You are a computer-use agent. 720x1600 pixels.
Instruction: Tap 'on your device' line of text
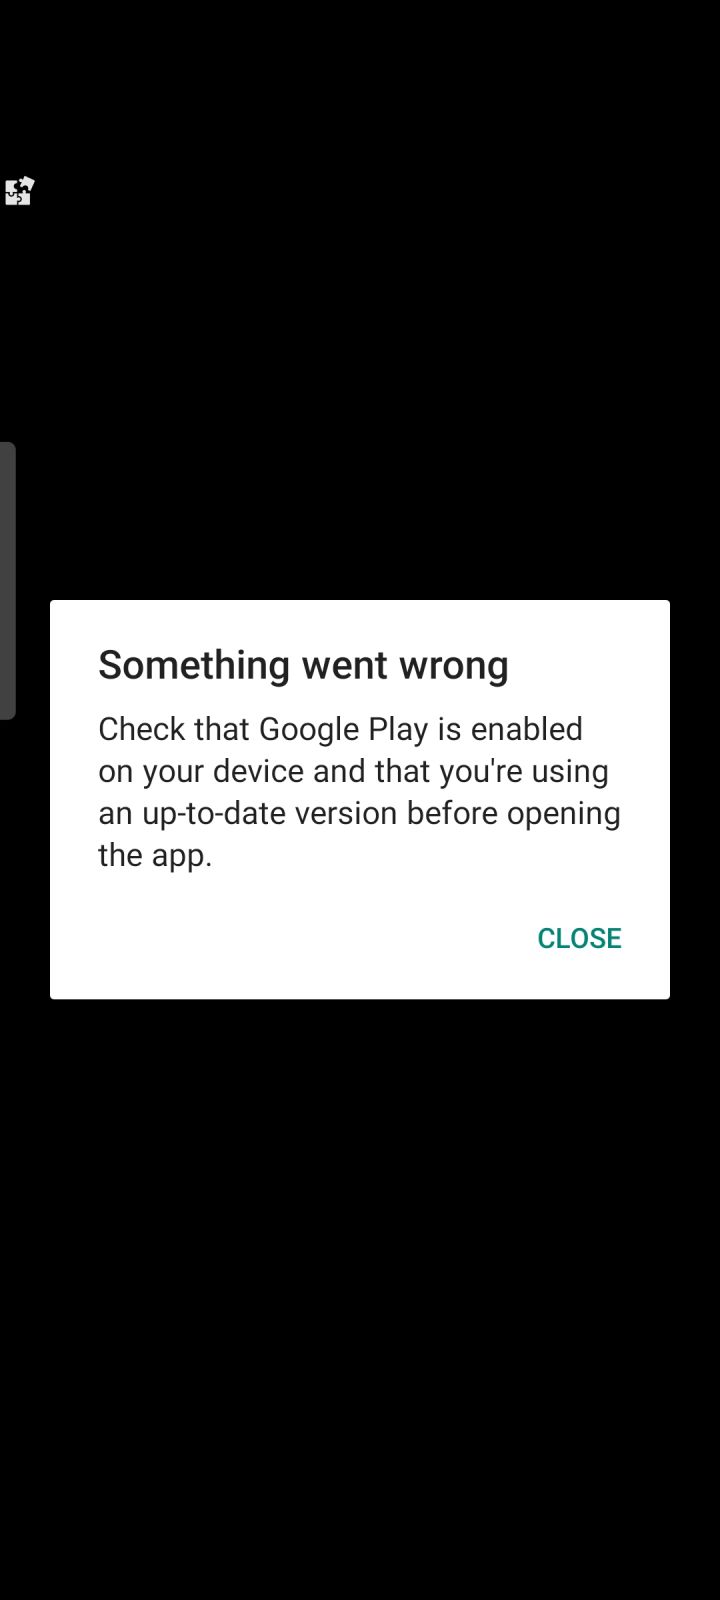(201, 771)
